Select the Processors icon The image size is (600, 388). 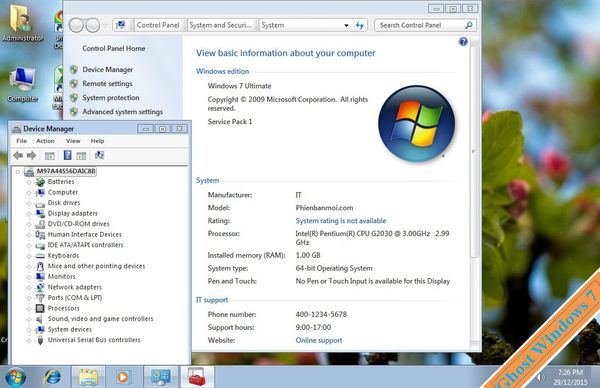coord(40,308)
